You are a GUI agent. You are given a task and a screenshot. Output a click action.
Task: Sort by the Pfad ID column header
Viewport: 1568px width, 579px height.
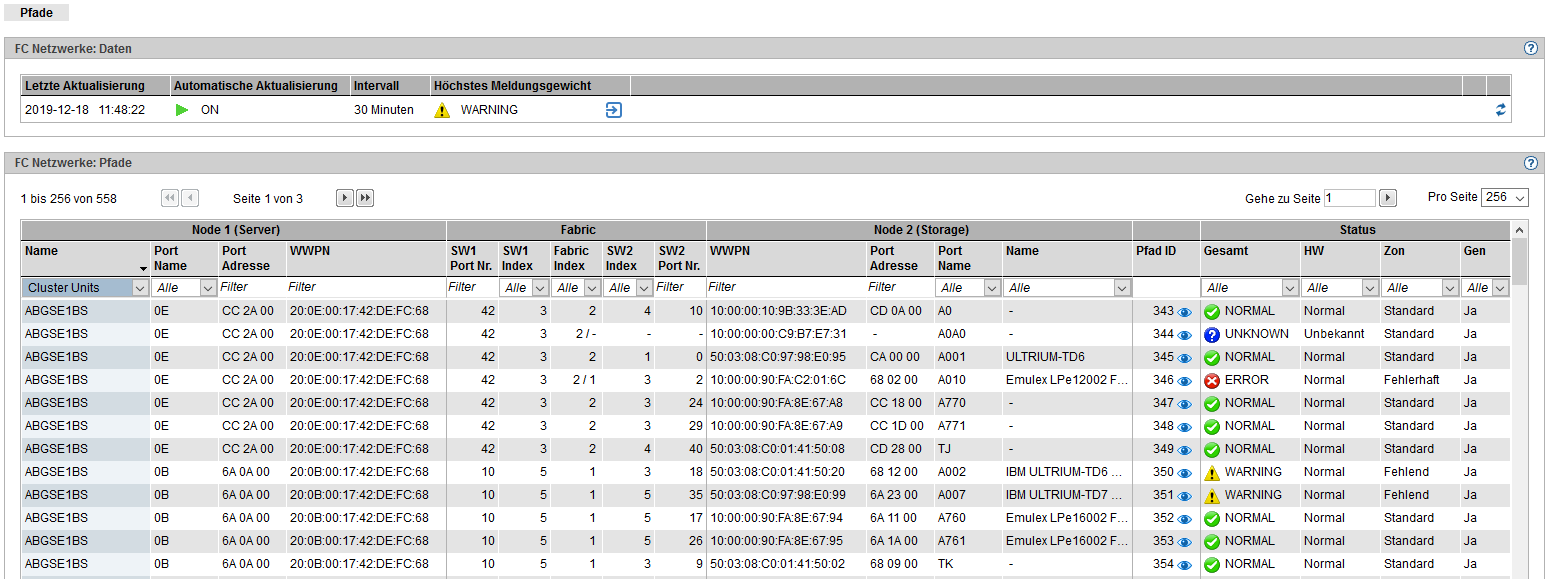pyautogui.click(x=1166, y=258)
